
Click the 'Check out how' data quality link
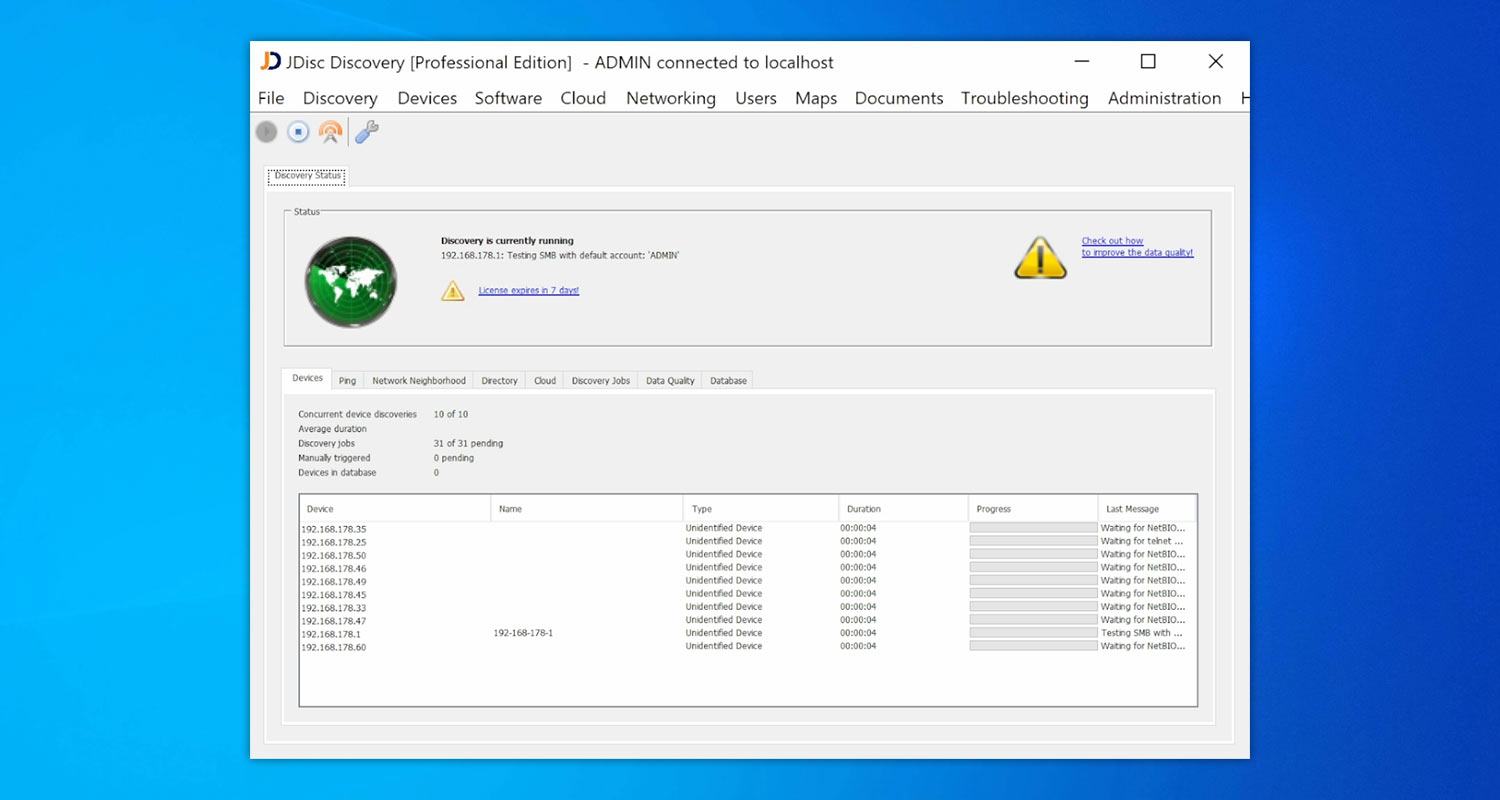click(x=1112, y=241)
